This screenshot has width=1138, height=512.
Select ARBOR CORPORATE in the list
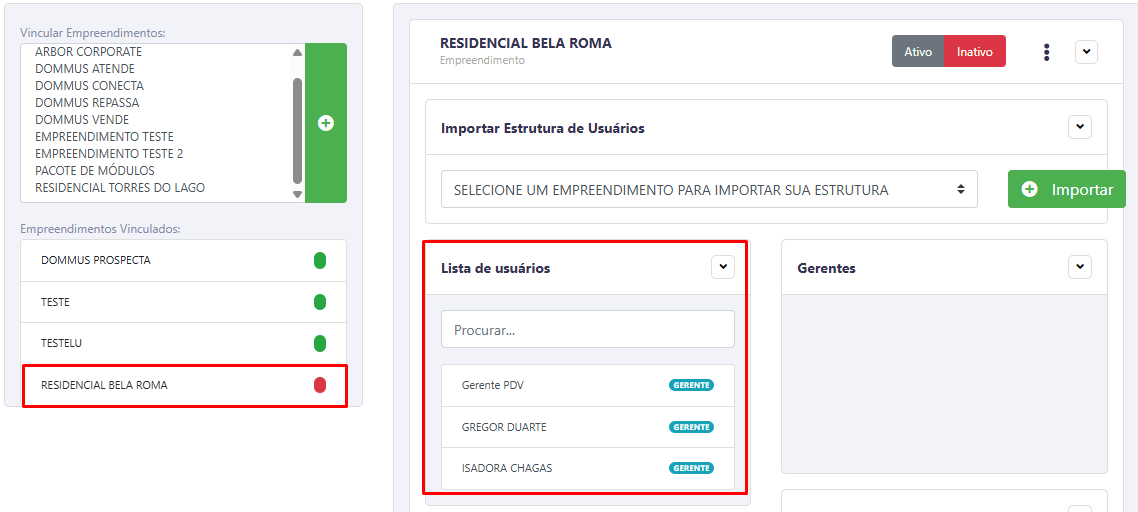click(x=88, y=52)
